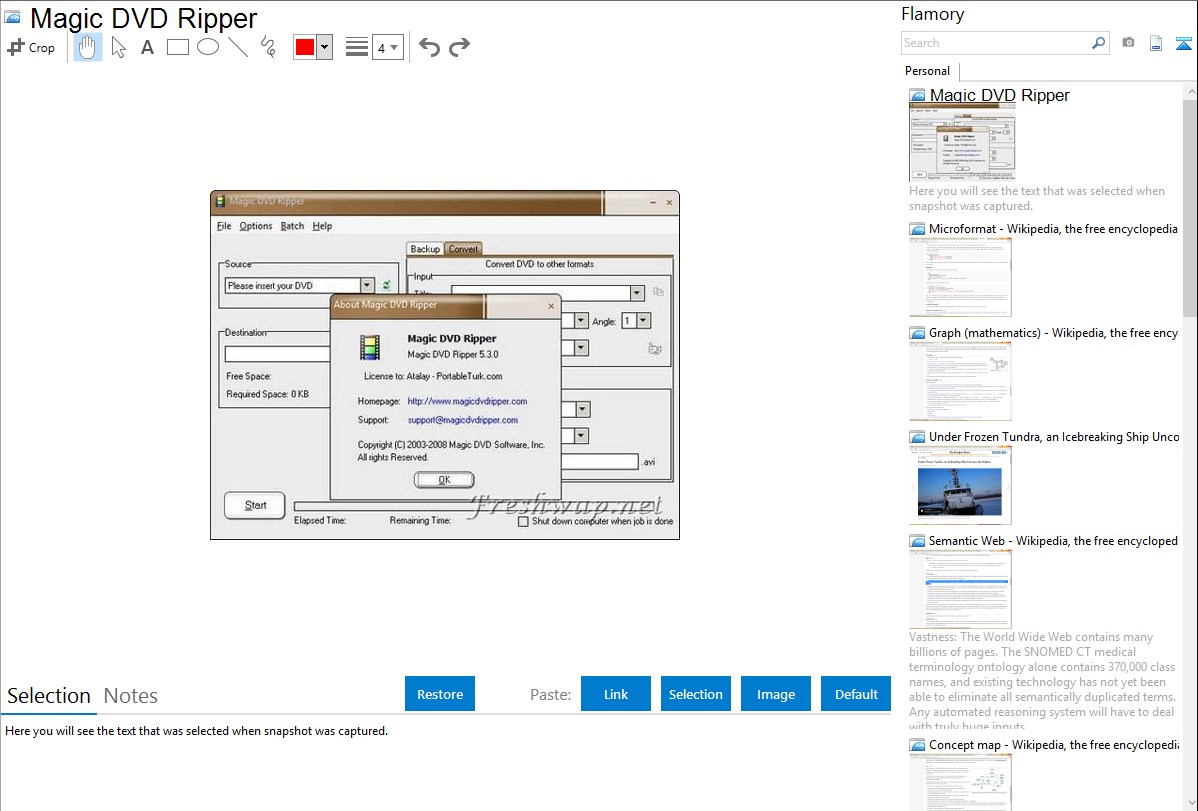Click the camera capture icon
Viewport: 1198px width, 811px height.
pos(1128,43)
